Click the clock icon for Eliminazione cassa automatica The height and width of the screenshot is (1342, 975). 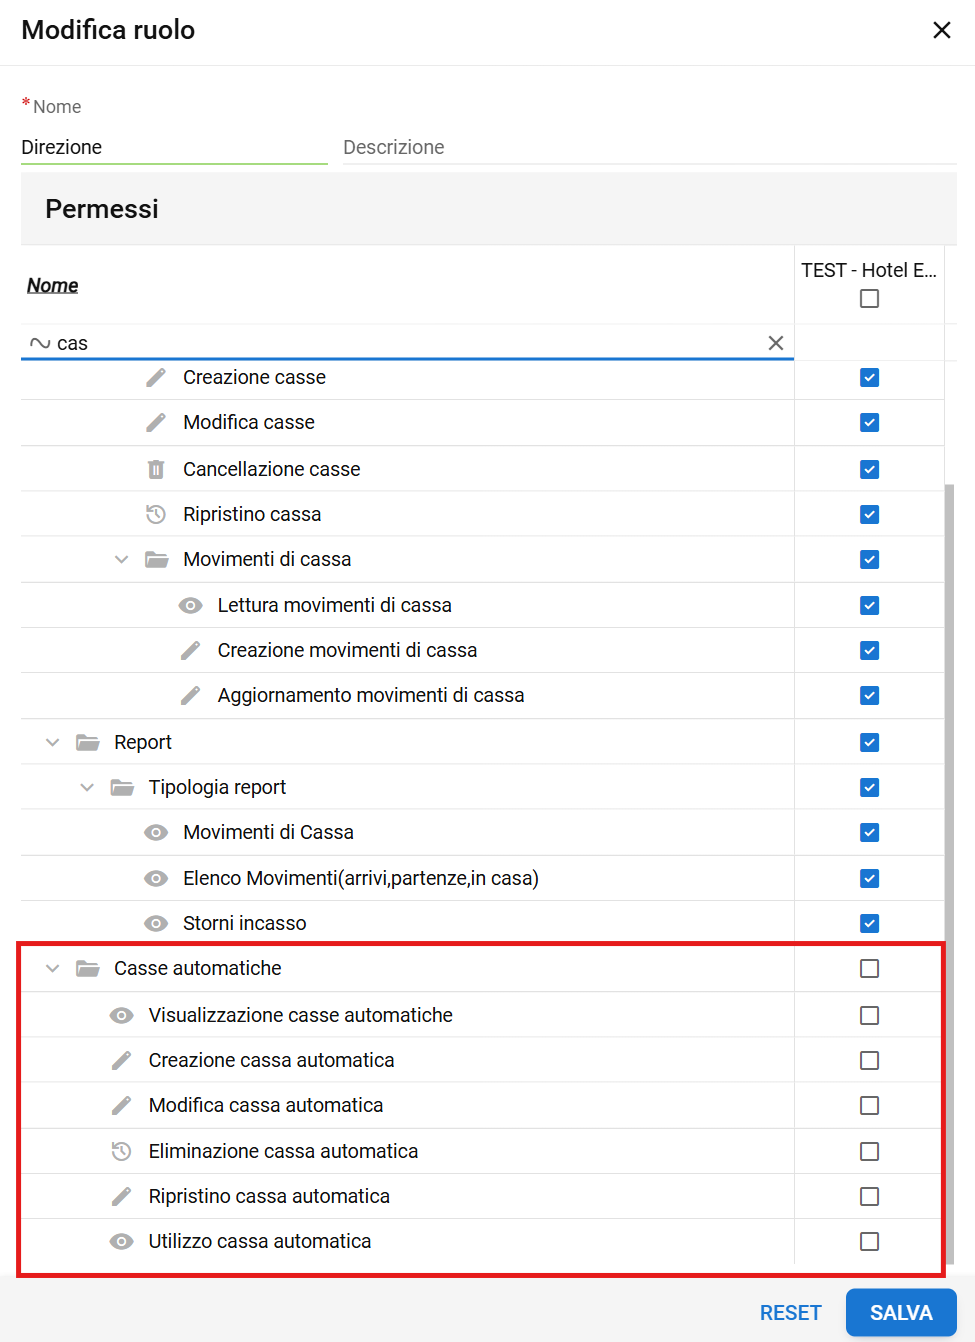(121, 1151)
